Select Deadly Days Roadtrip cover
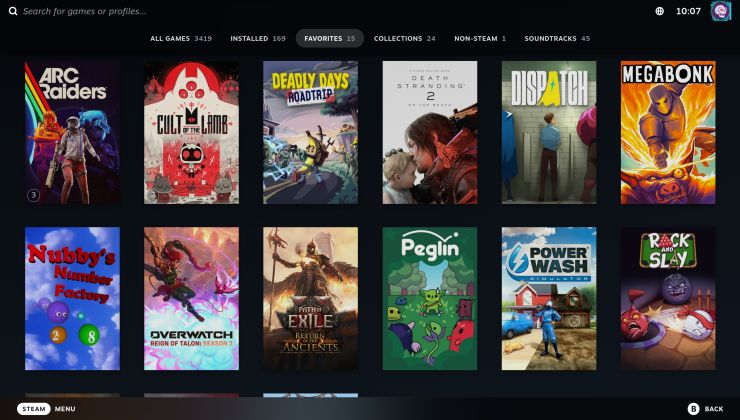The image size is (740, 420). tap(311, 133)
